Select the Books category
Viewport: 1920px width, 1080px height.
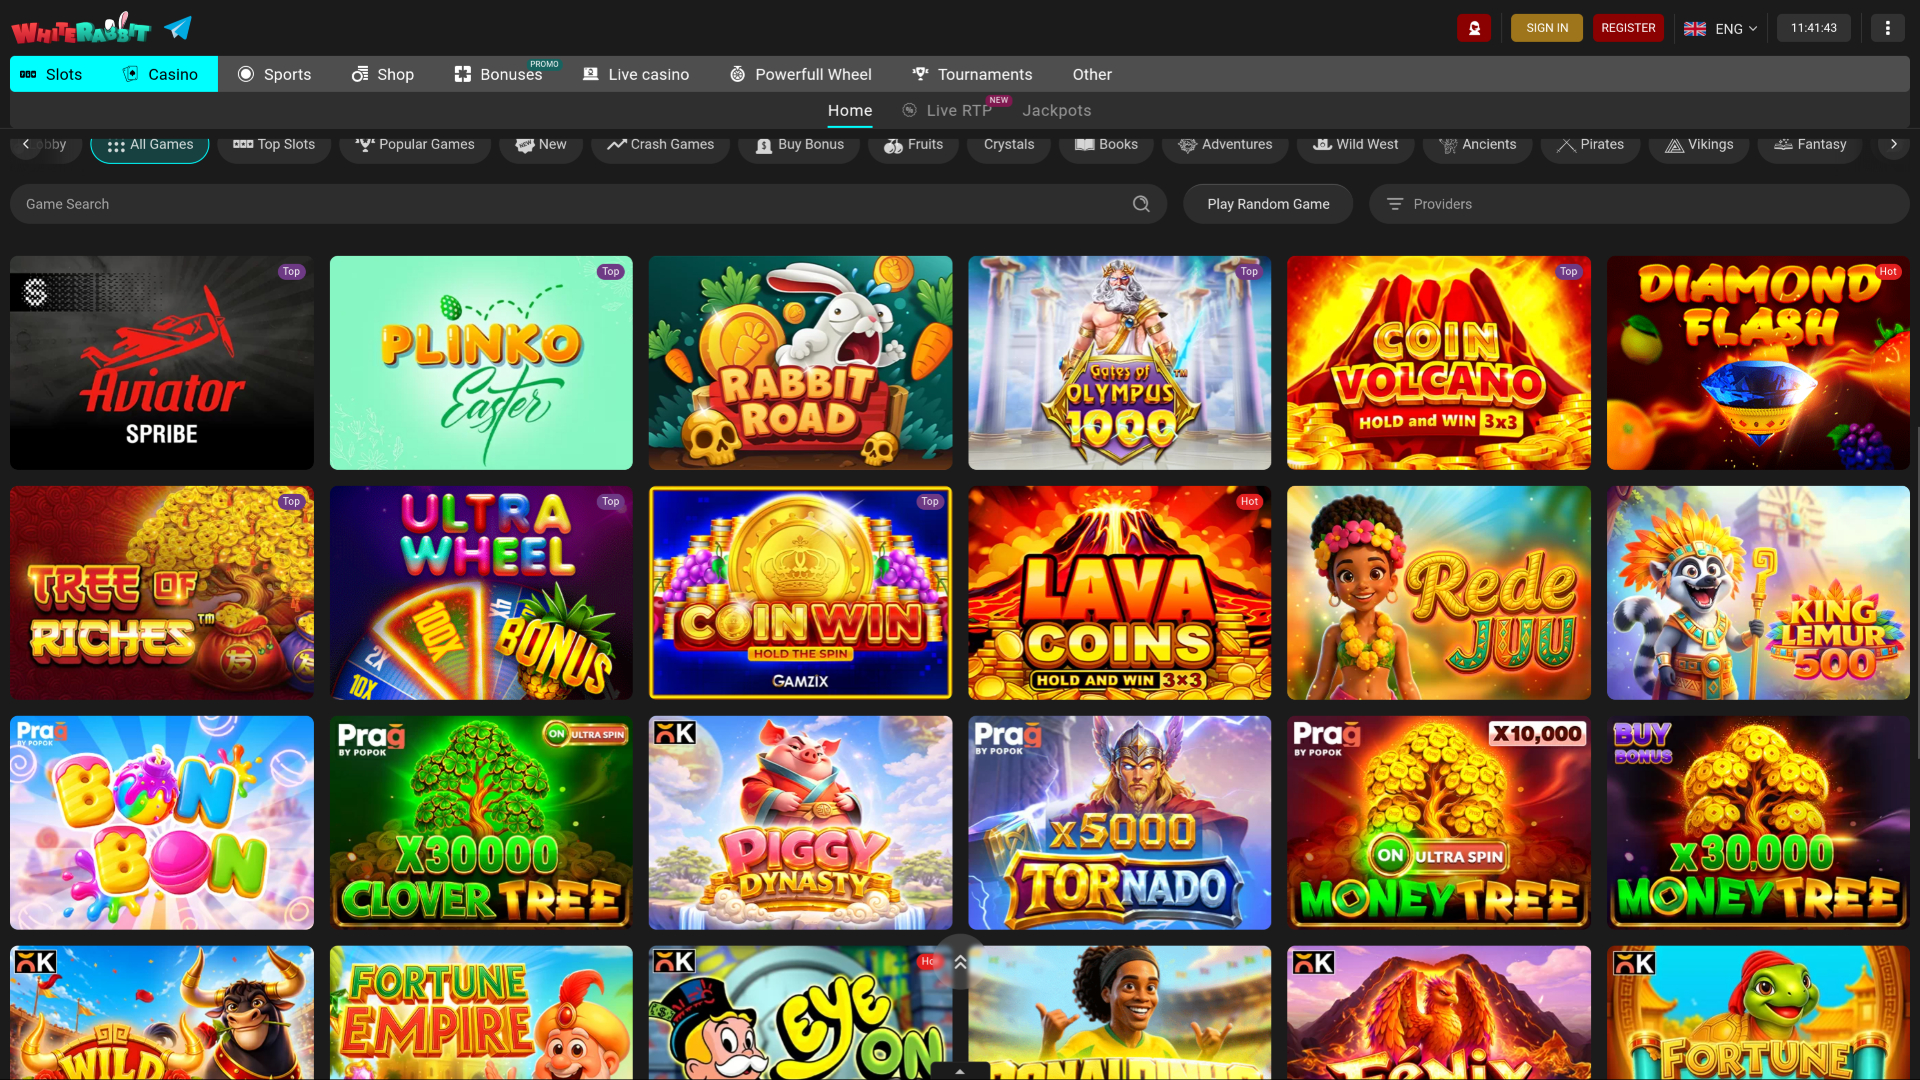tap(1106, 145)
